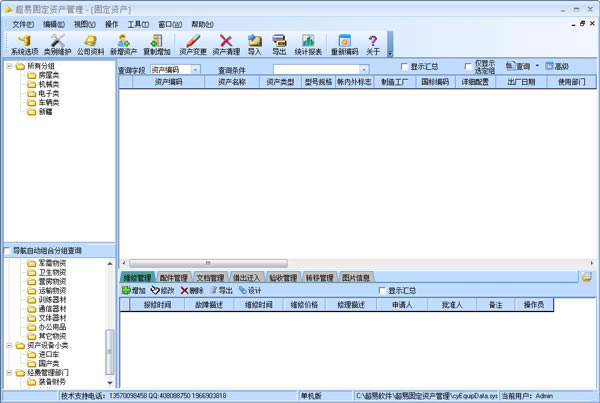This screenshot has width=600, height=403.
Task: Click the 查询 search button
Action: pyautogui.click(x=518, y=67)
